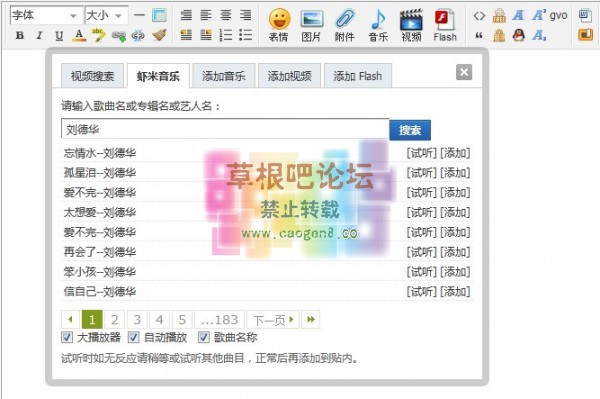Select the song 笨小孩--刘德华
The image size is (600, 399).
pyautogui.click(x=100, y=272)
